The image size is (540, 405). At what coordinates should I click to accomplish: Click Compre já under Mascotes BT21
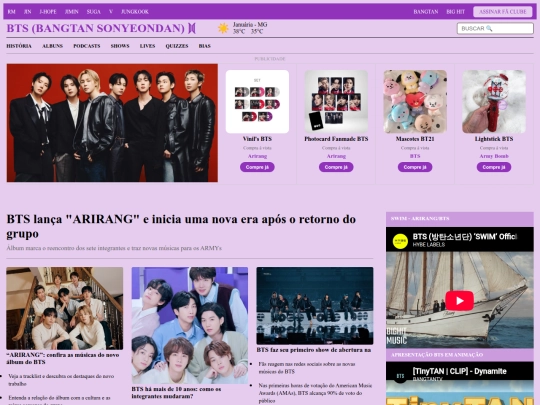point(415,167)
